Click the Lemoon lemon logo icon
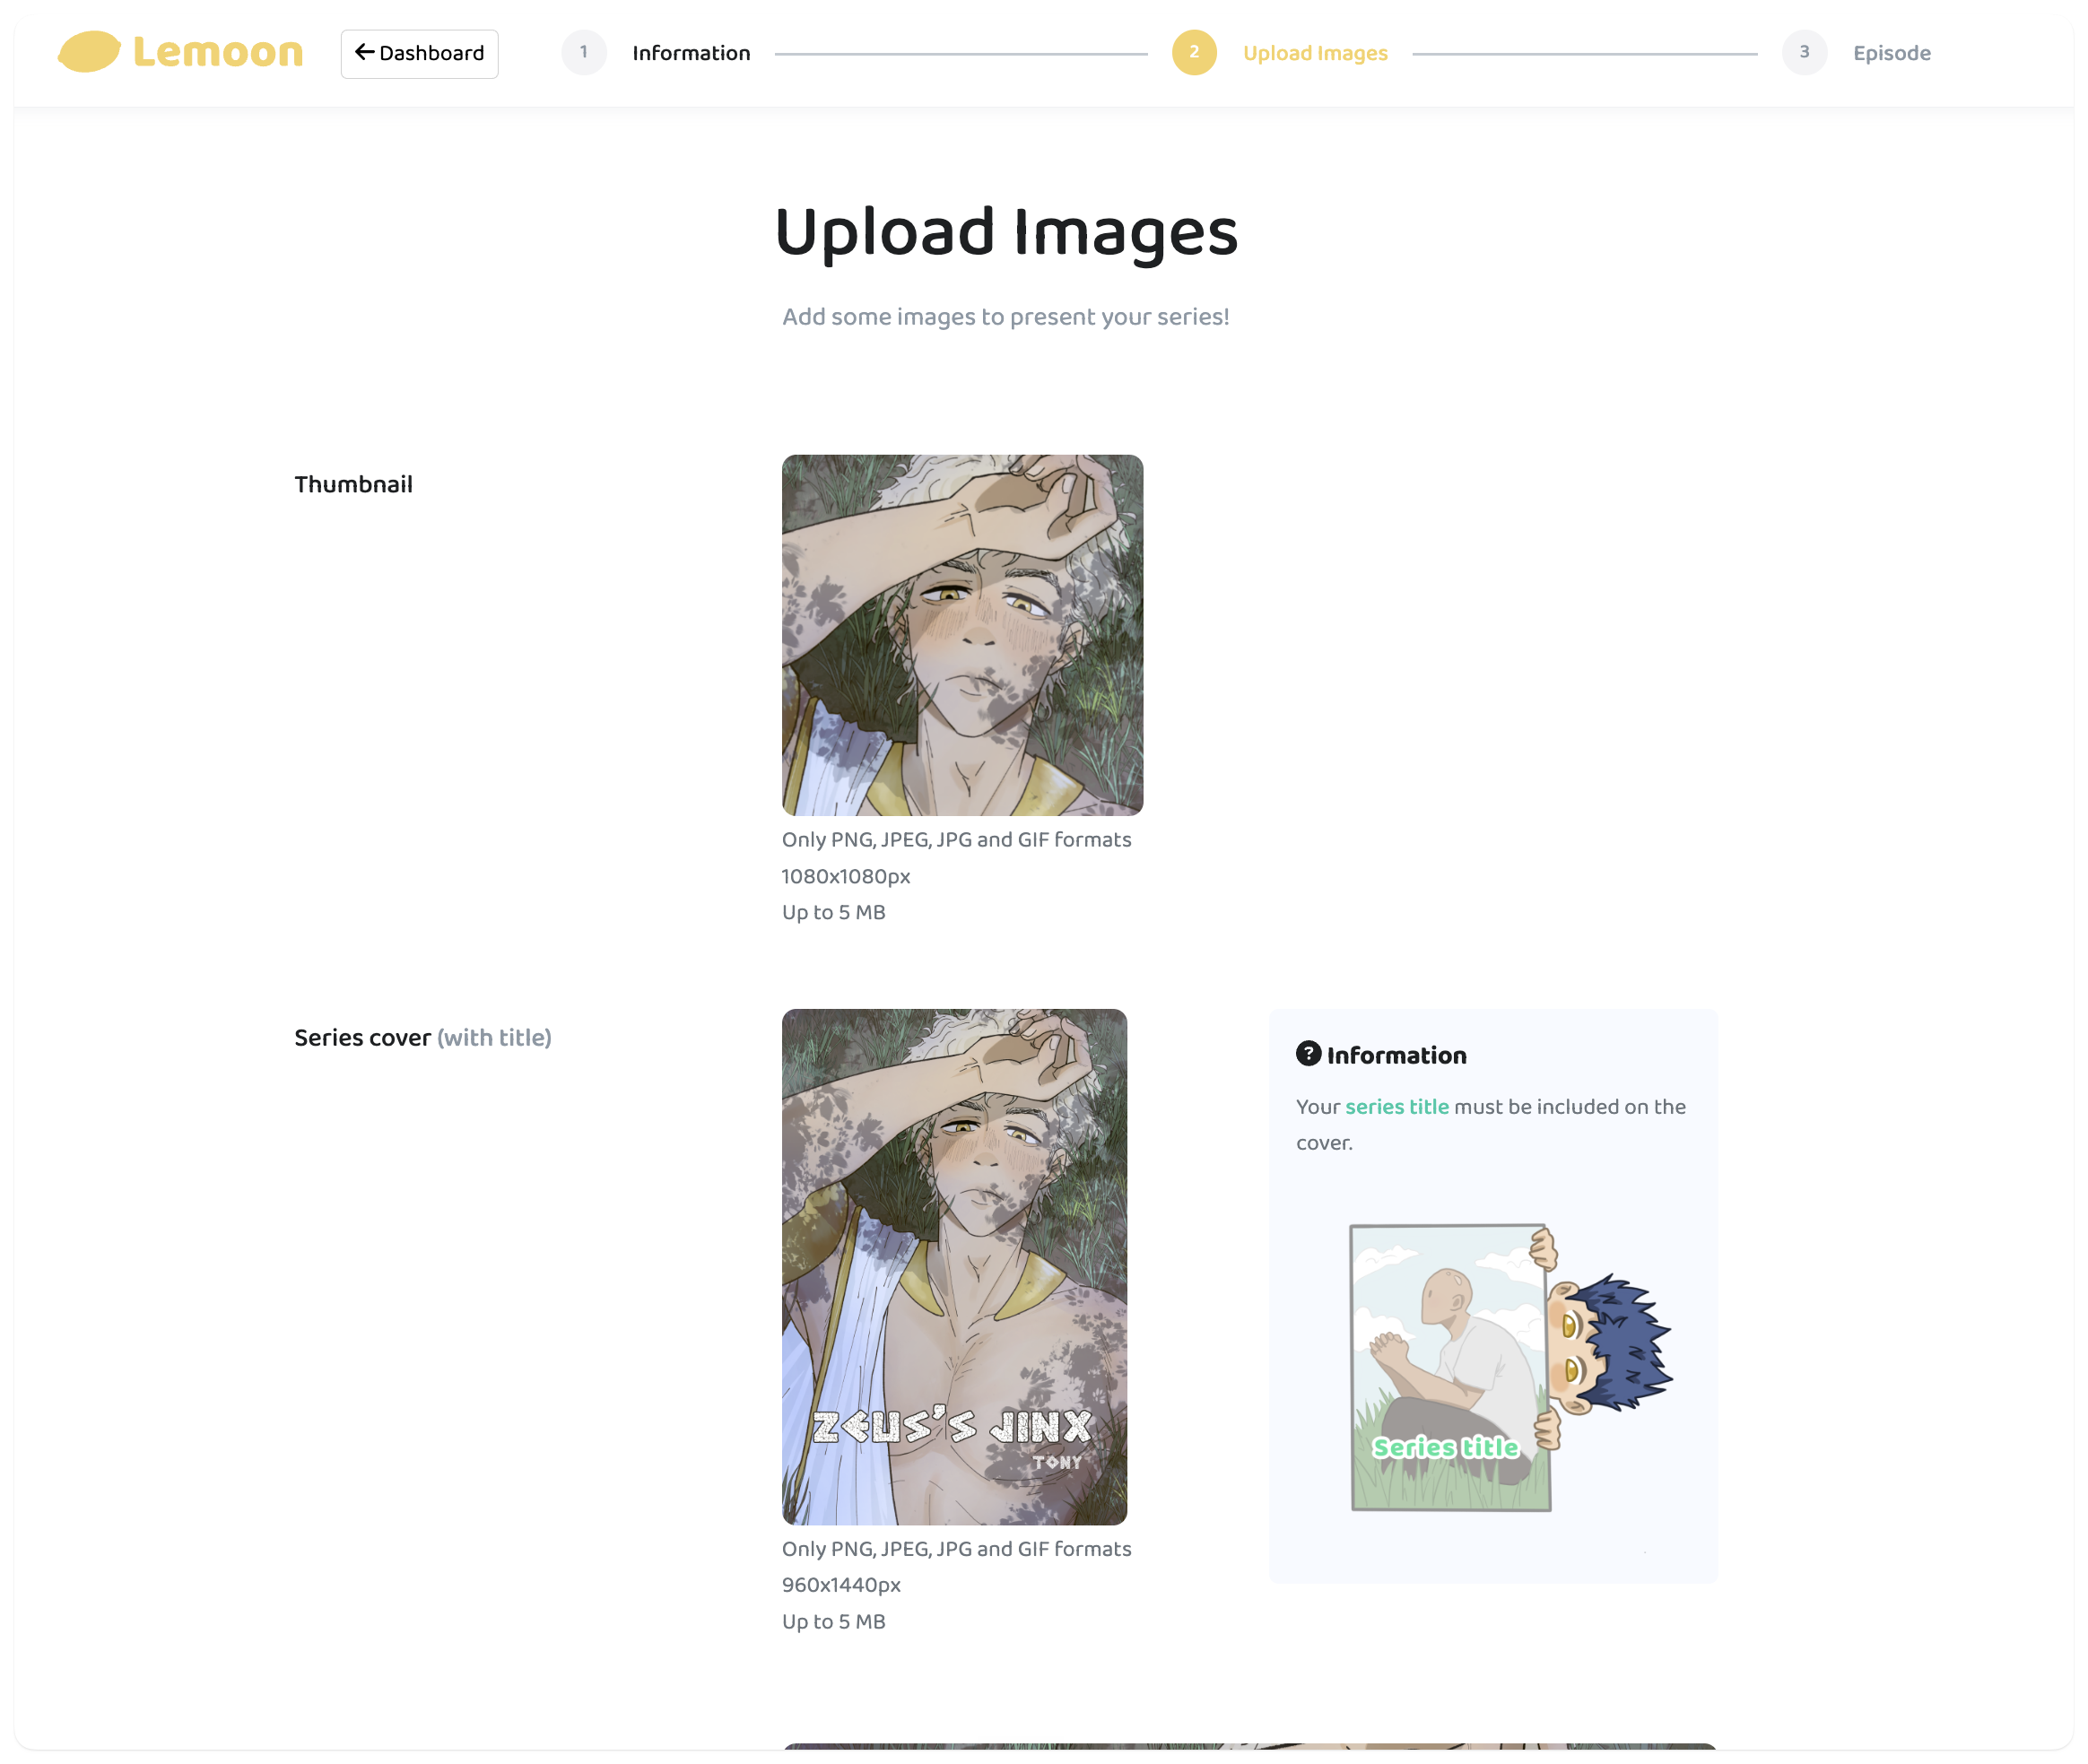Image resolution: width=2088 pixels, height=1764 pixels. tap(89, 52)
